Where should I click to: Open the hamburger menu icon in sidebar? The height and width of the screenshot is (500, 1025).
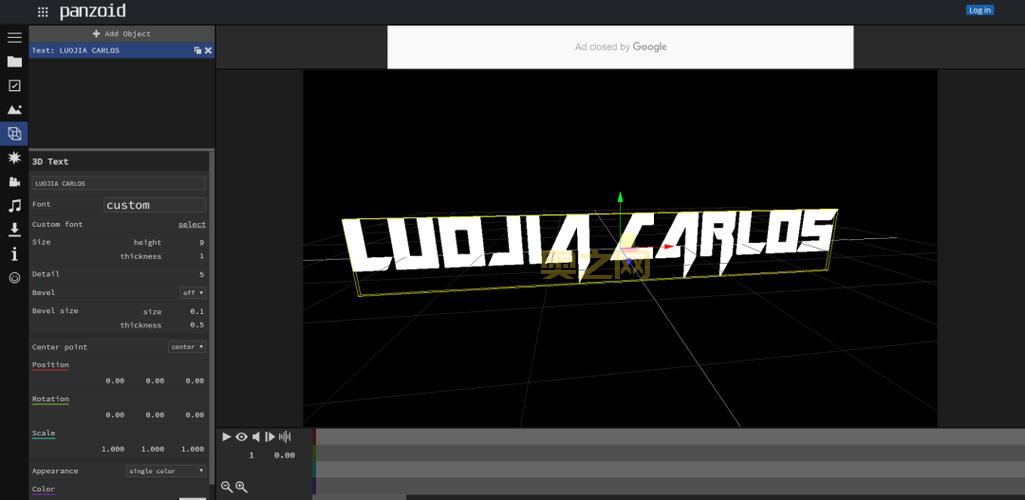[14, 38]
